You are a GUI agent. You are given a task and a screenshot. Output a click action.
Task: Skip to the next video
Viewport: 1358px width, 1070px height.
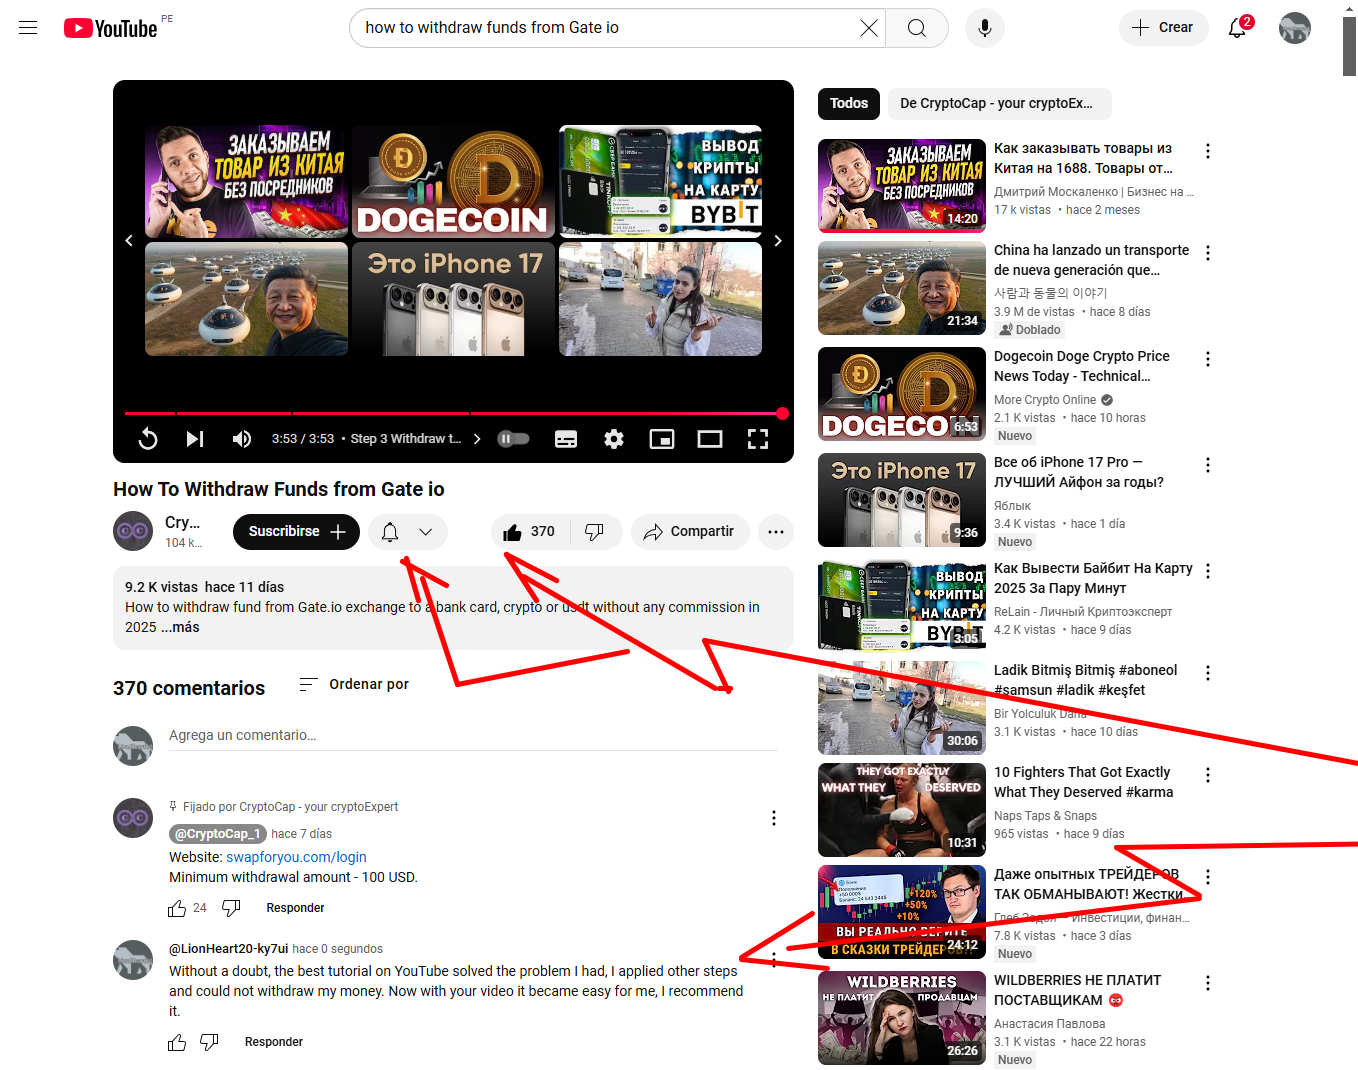coord(195,438)
